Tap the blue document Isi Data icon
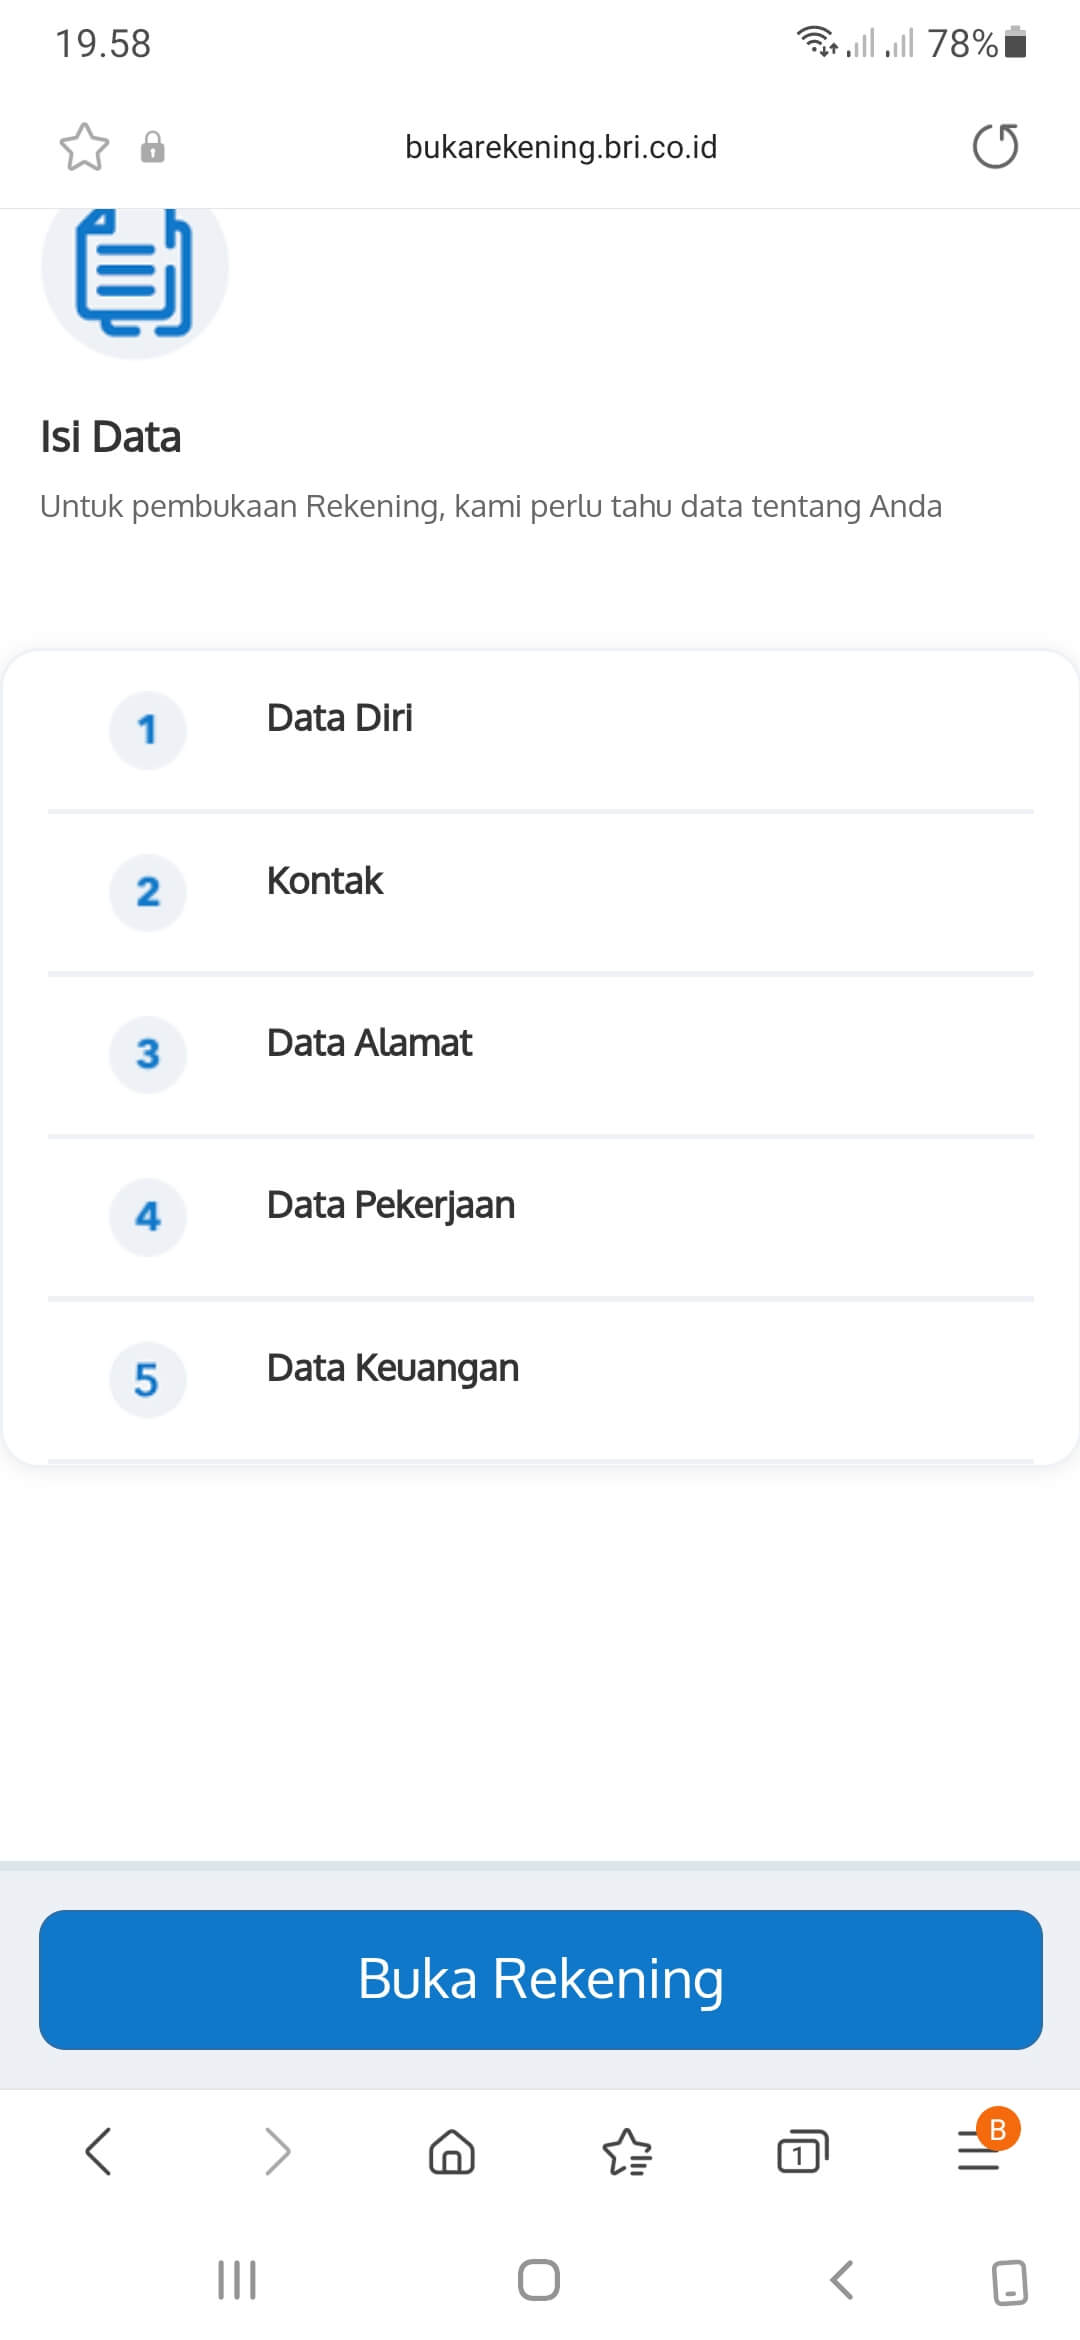 (135, 270)
